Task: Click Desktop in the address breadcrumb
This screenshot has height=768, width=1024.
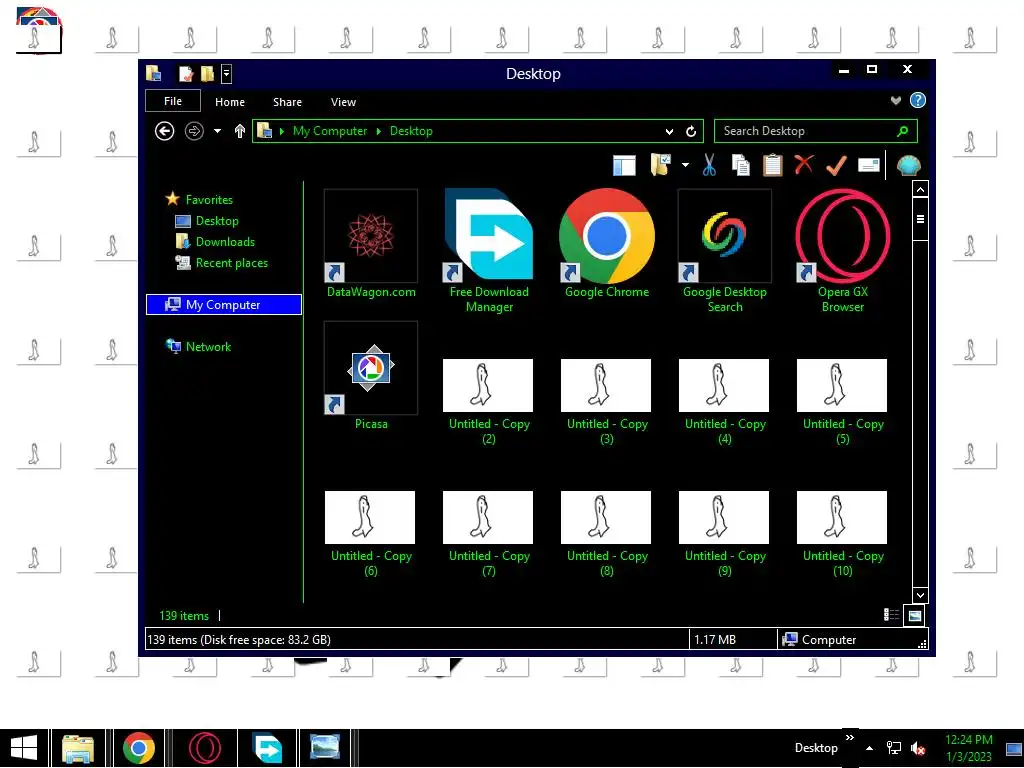Action: 411,131
